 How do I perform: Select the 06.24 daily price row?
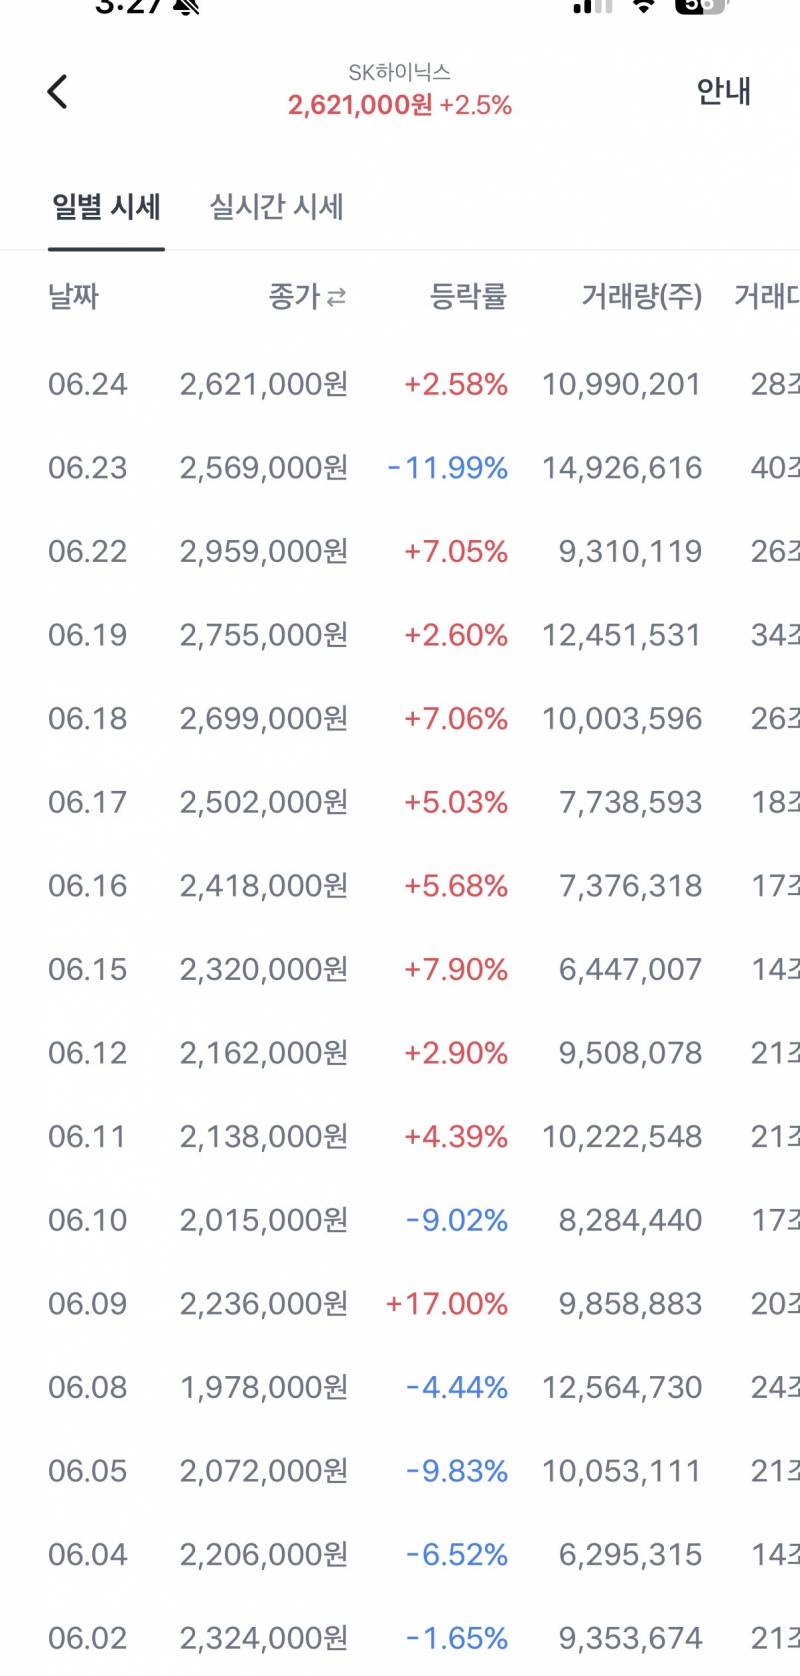point(400,385)
